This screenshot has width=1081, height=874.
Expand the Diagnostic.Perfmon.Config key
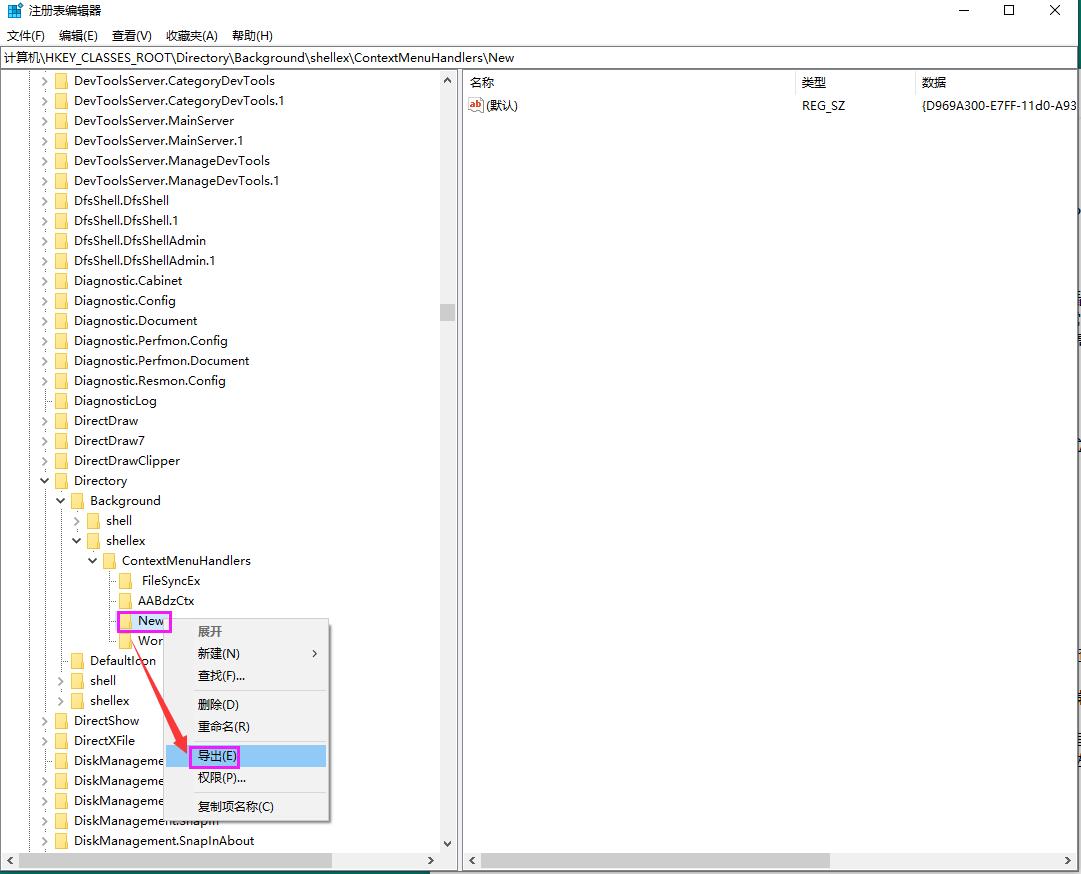(x=45, y=341)
